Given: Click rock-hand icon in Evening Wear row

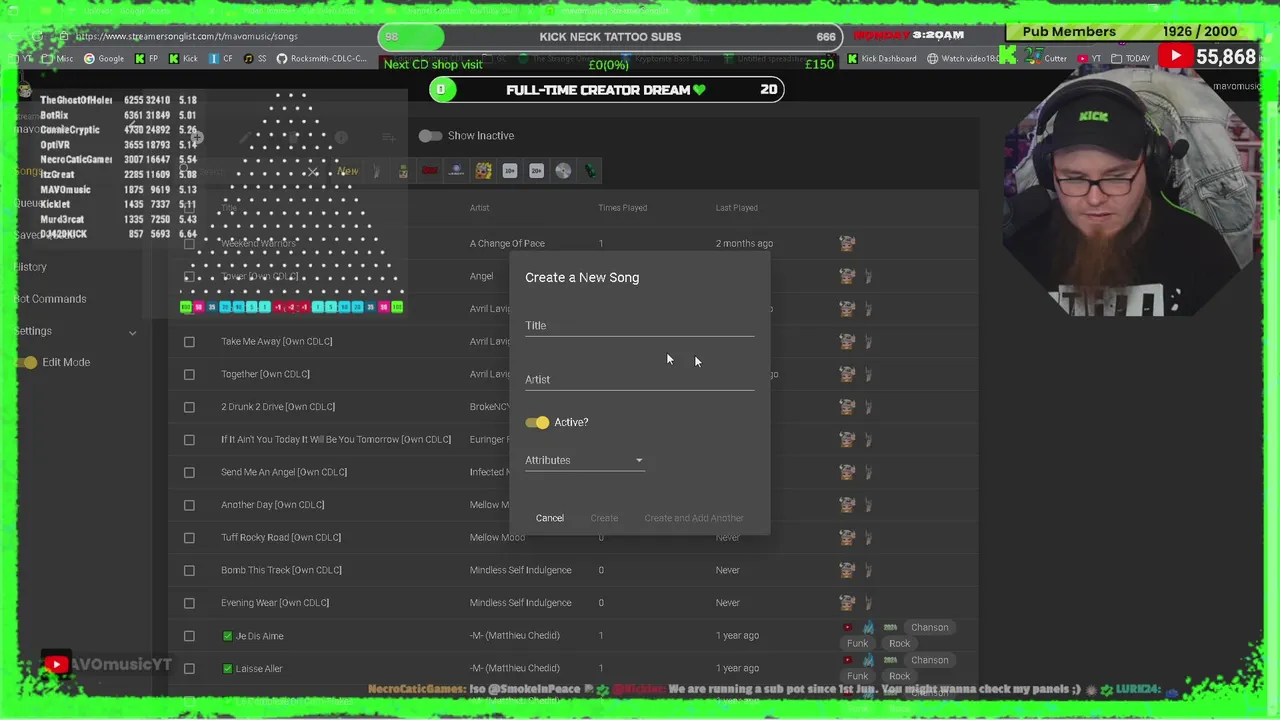Looking at the screenshot, I should coord(868,603).
